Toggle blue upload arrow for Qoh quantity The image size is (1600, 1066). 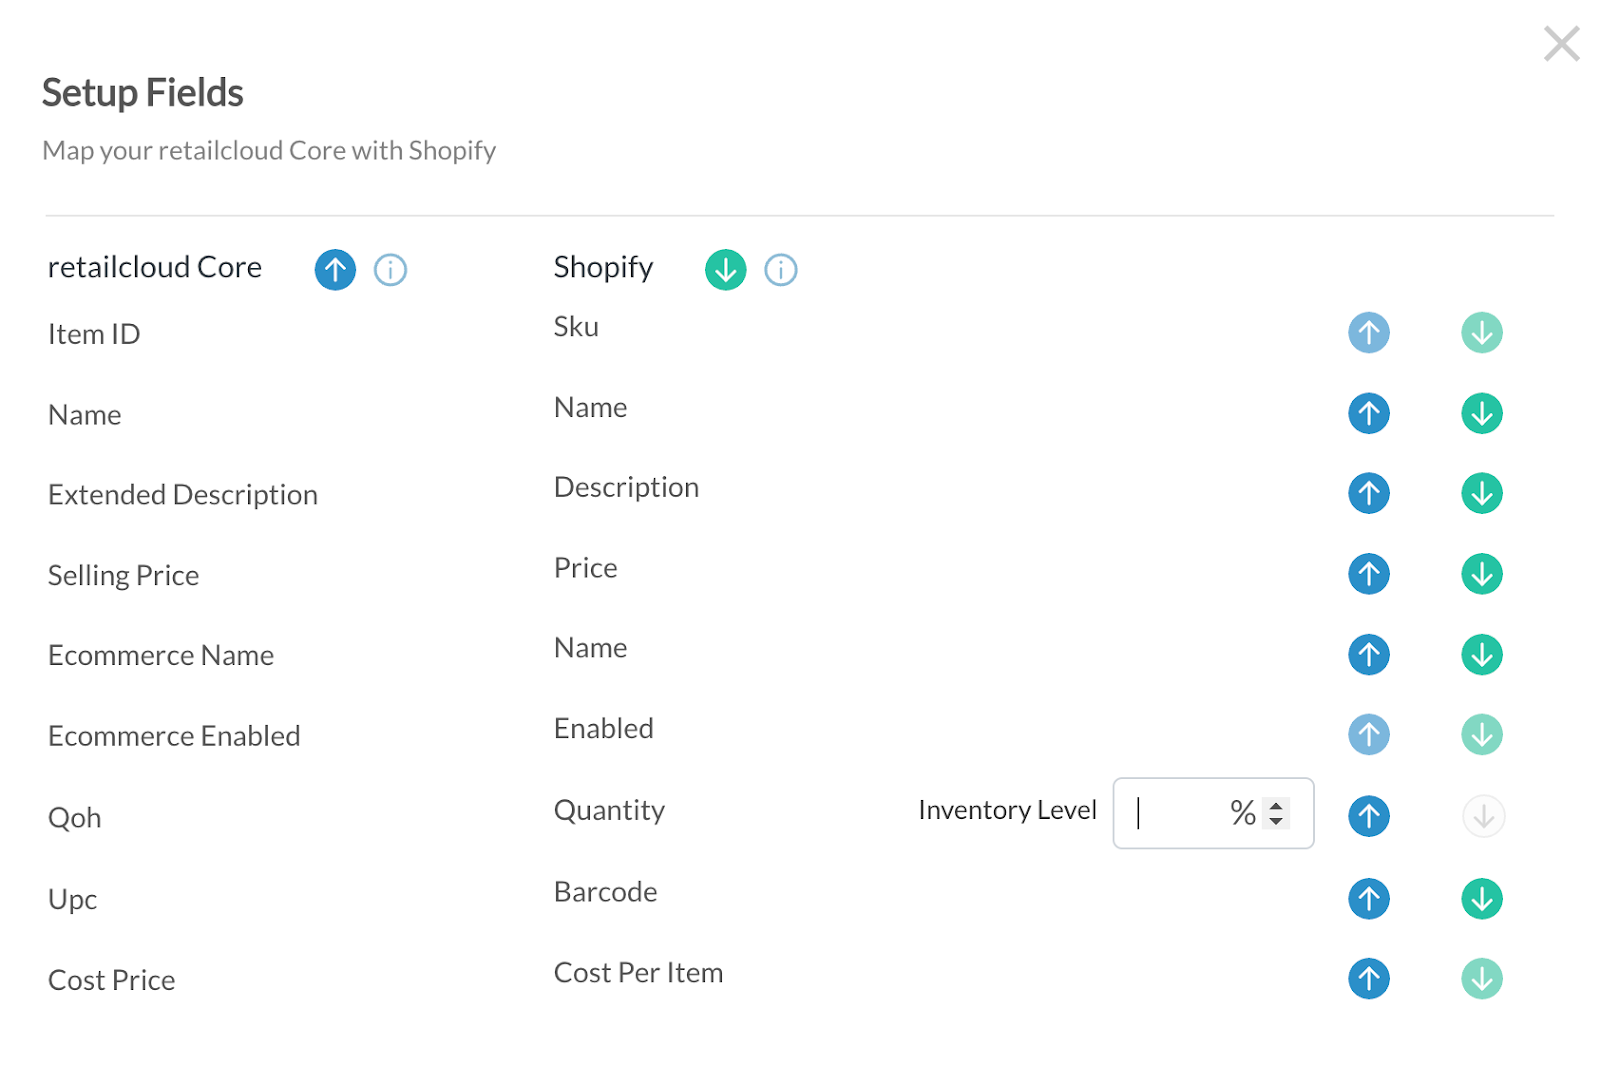[x=1368, y=816]
